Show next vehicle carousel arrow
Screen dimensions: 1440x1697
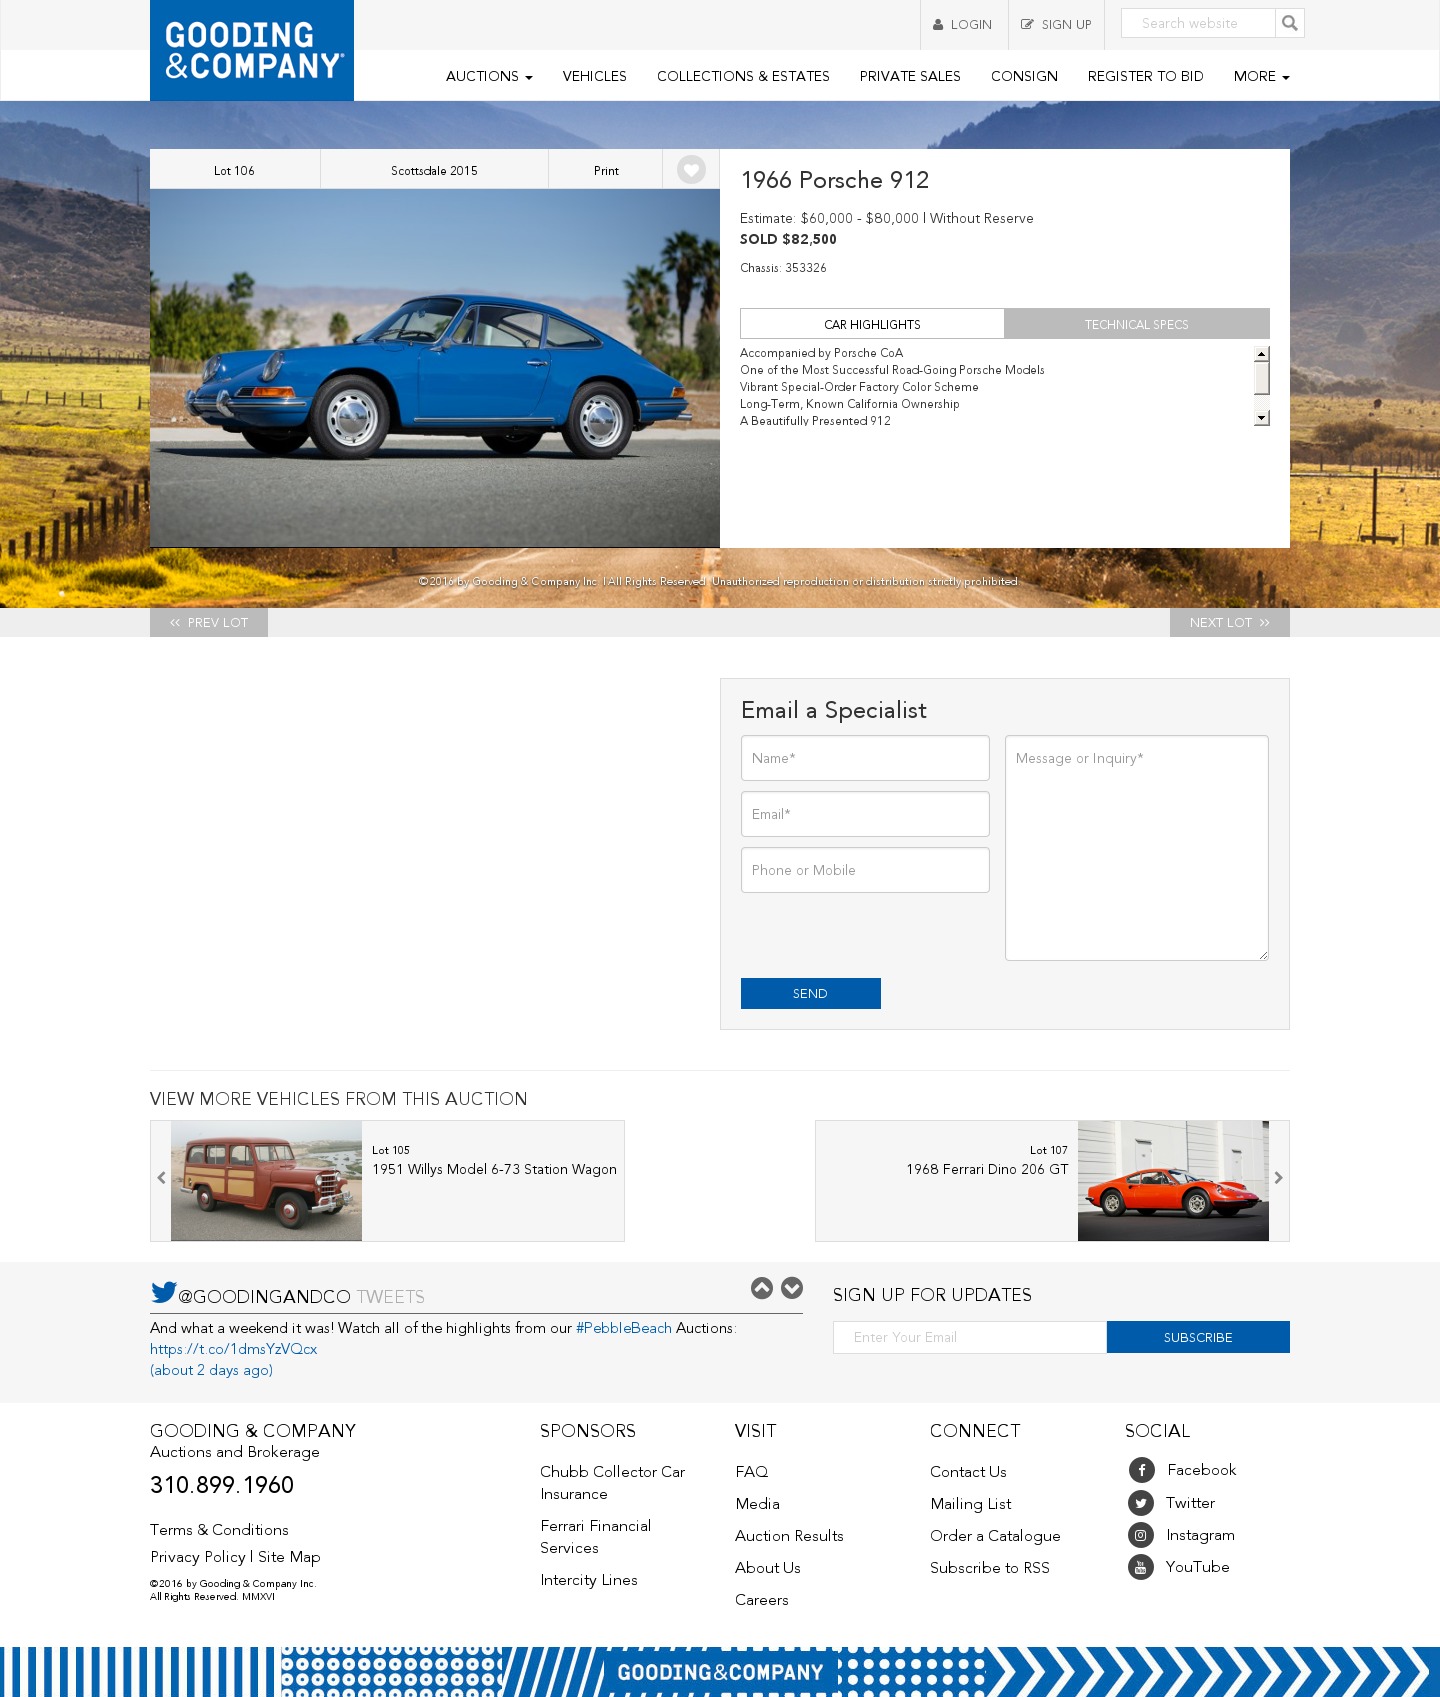tap(1278, 1178)
